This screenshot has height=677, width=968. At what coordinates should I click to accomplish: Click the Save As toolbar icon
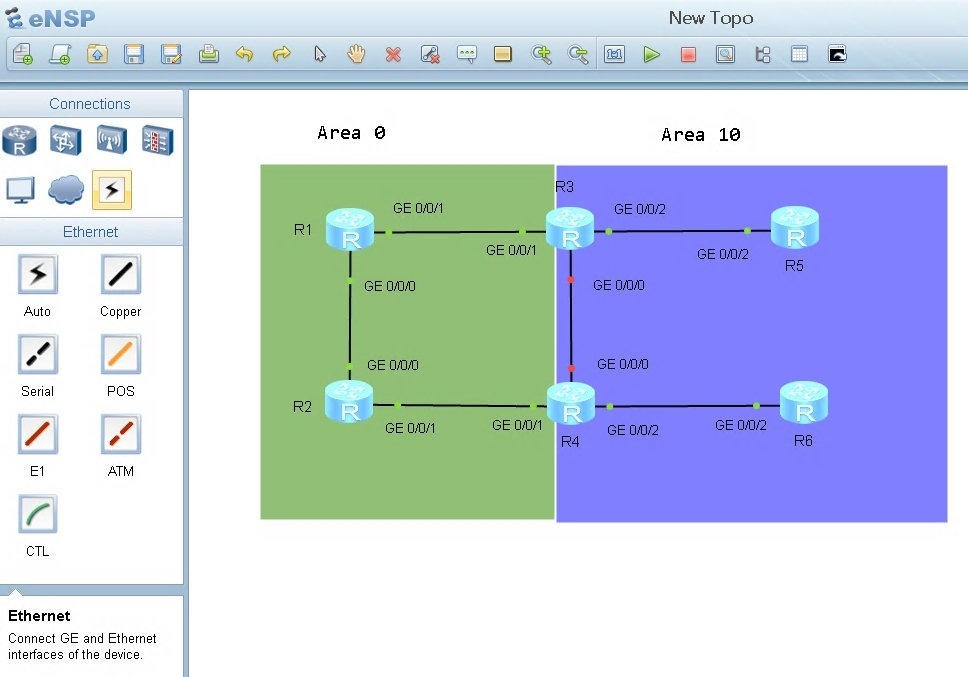171,54
